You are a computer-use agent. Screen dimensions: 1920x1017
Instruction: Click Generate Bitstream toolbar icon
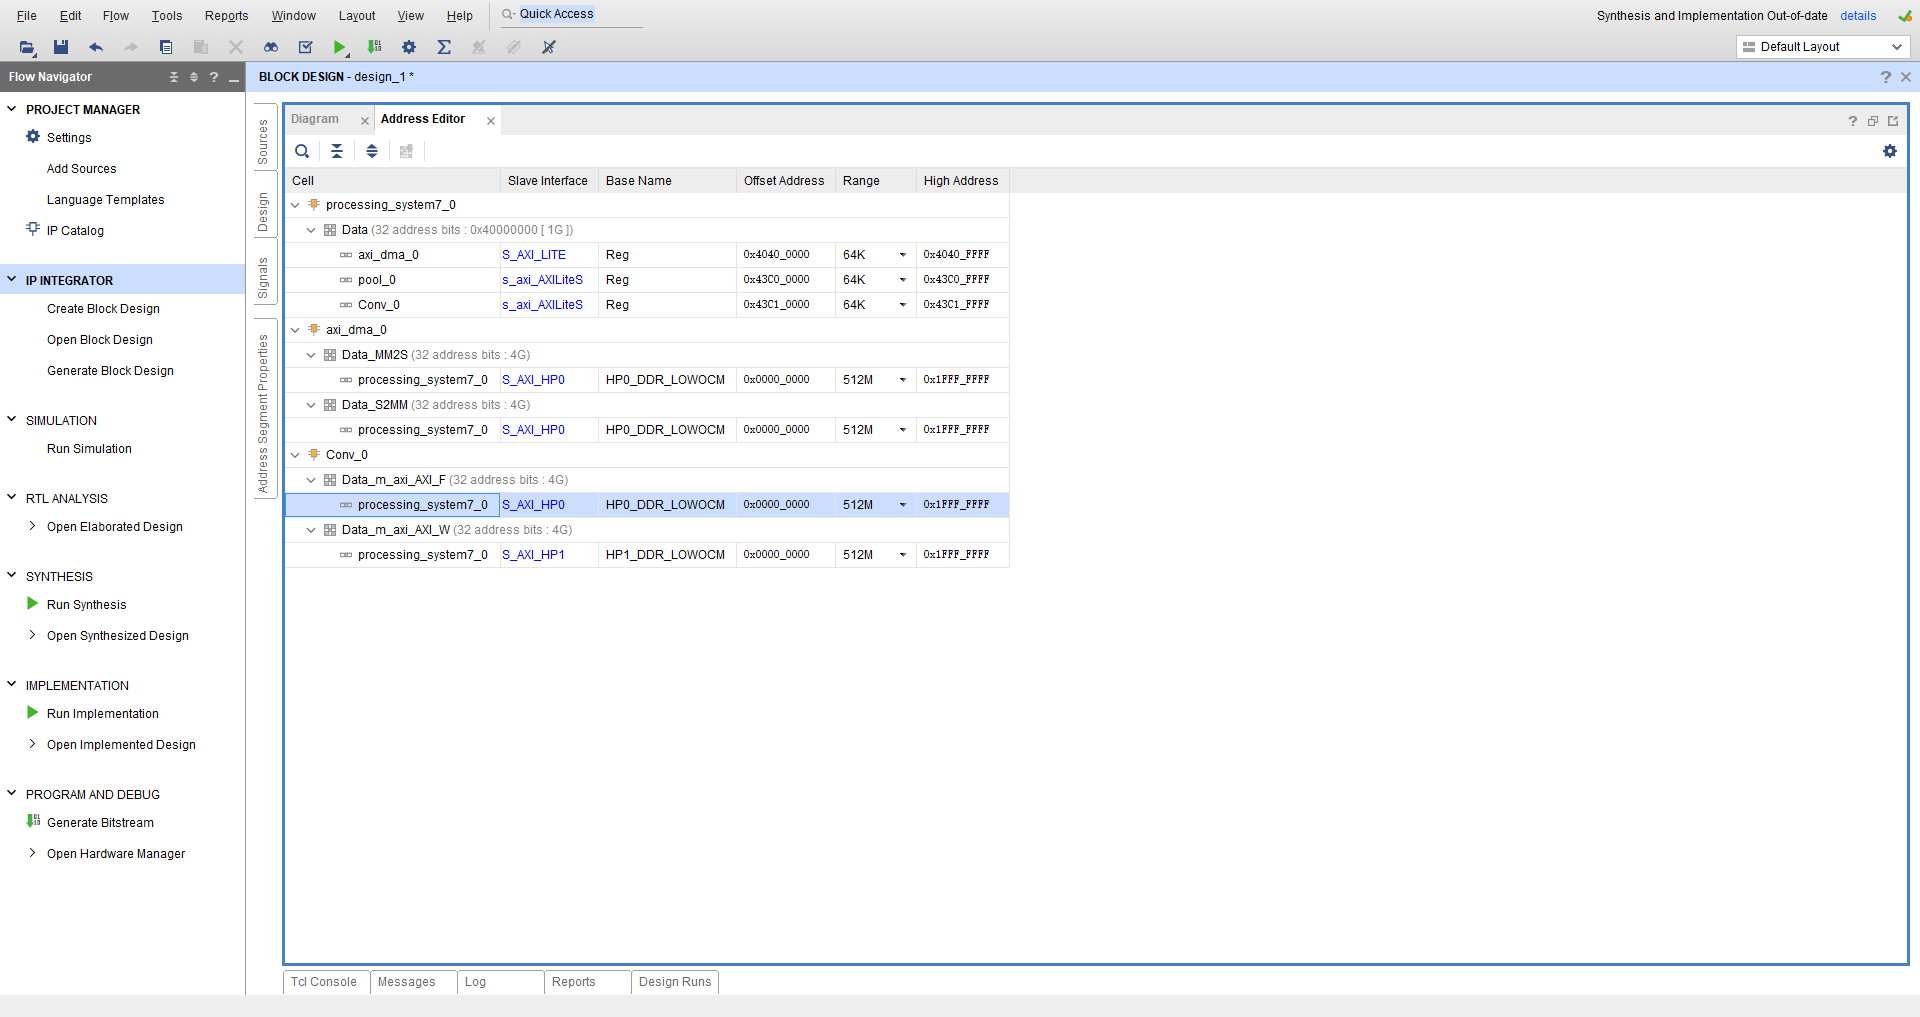point(375,47)
